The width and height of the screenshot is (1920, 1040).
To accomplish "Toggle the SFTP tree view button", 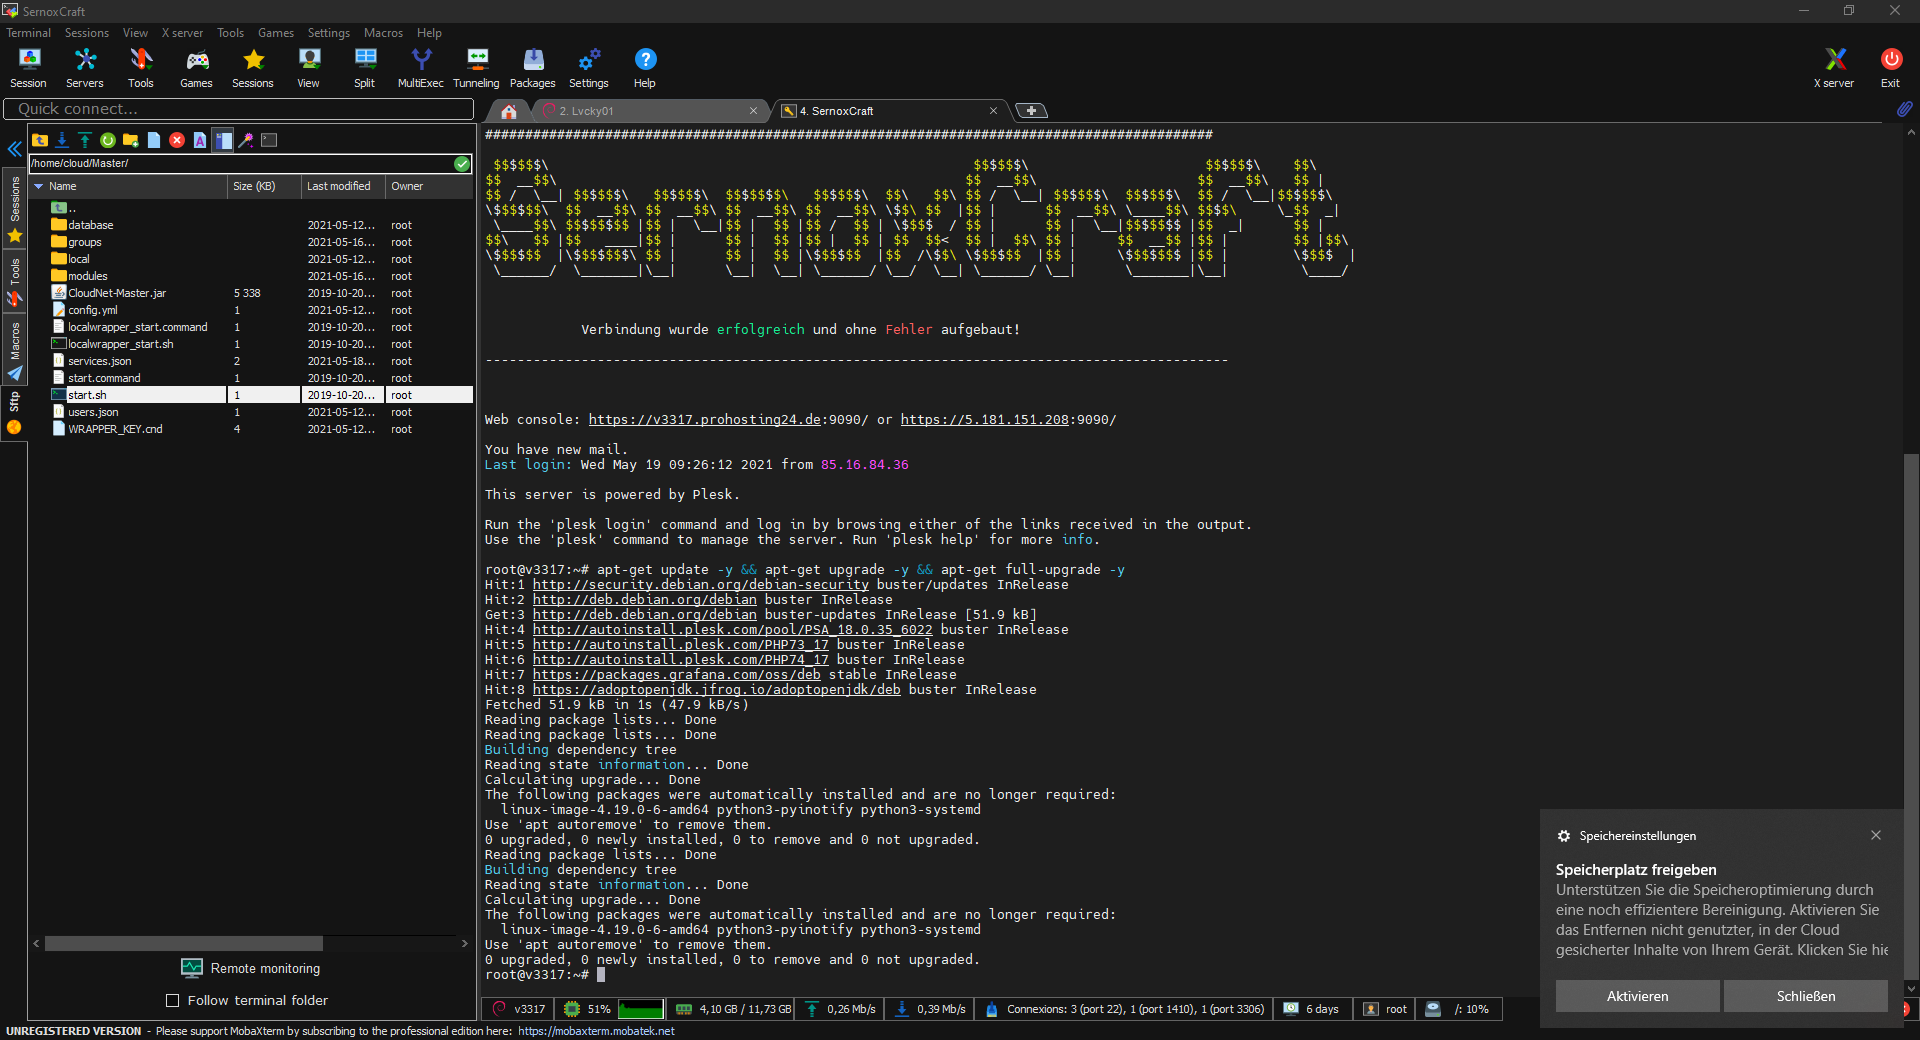I will [x=223, y=140].
